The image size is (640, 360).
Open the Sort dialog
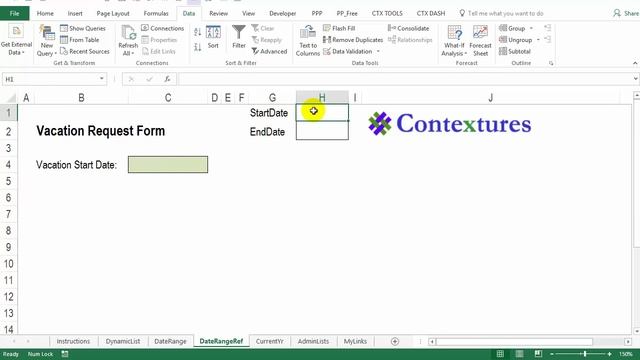tap(213, 37)
